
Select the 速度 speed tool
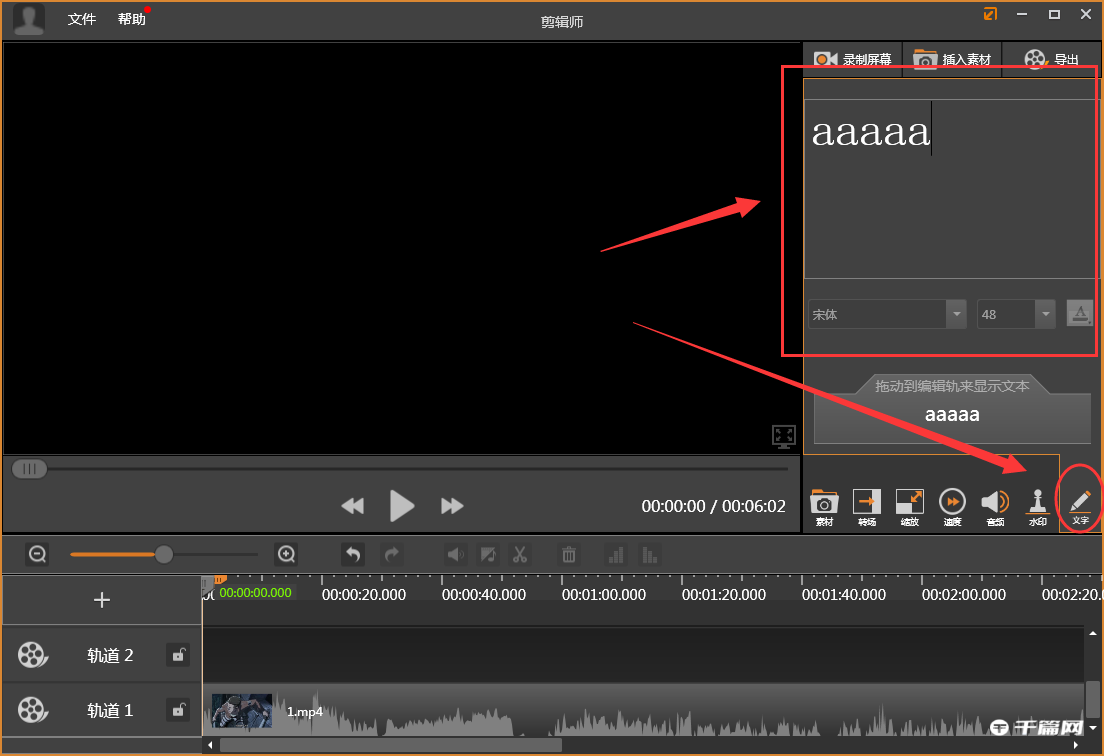pyautogui.click(x=952, y=503)
